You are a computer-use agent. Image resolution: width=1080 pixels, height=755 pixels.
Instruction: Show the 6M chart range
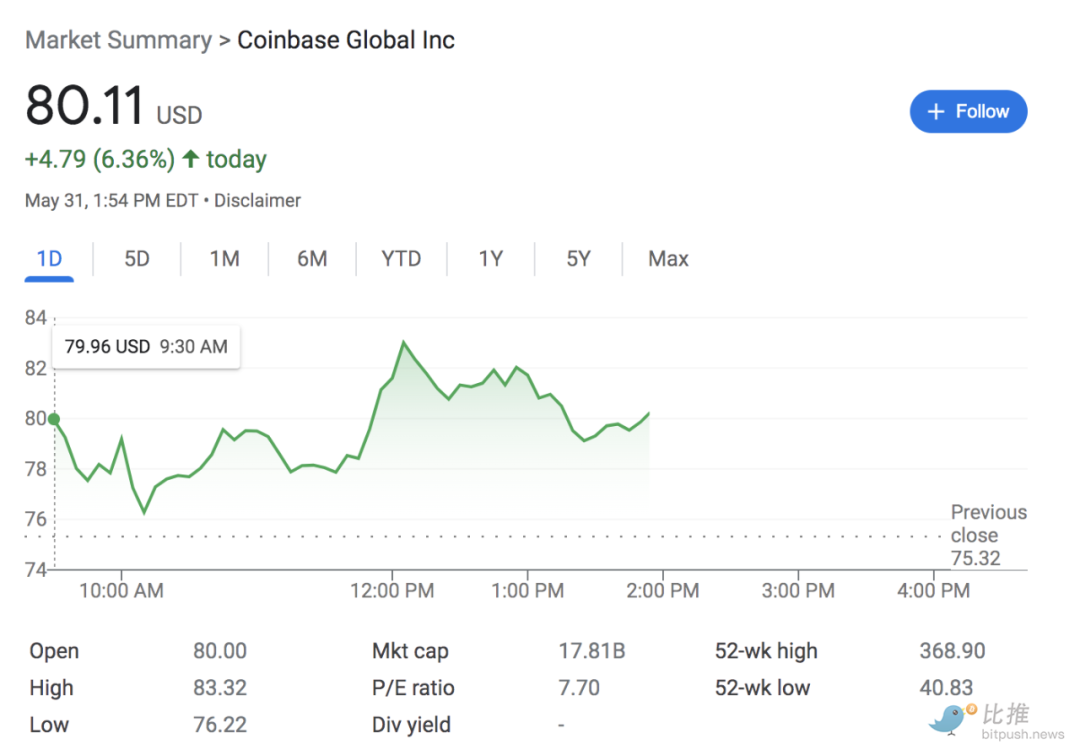tap(312, 259)
